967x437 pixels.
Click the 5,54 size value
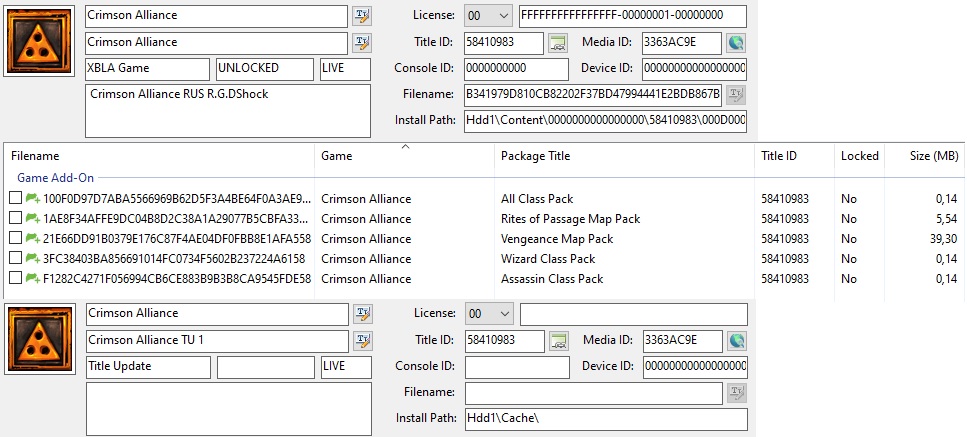coord(947,219)
